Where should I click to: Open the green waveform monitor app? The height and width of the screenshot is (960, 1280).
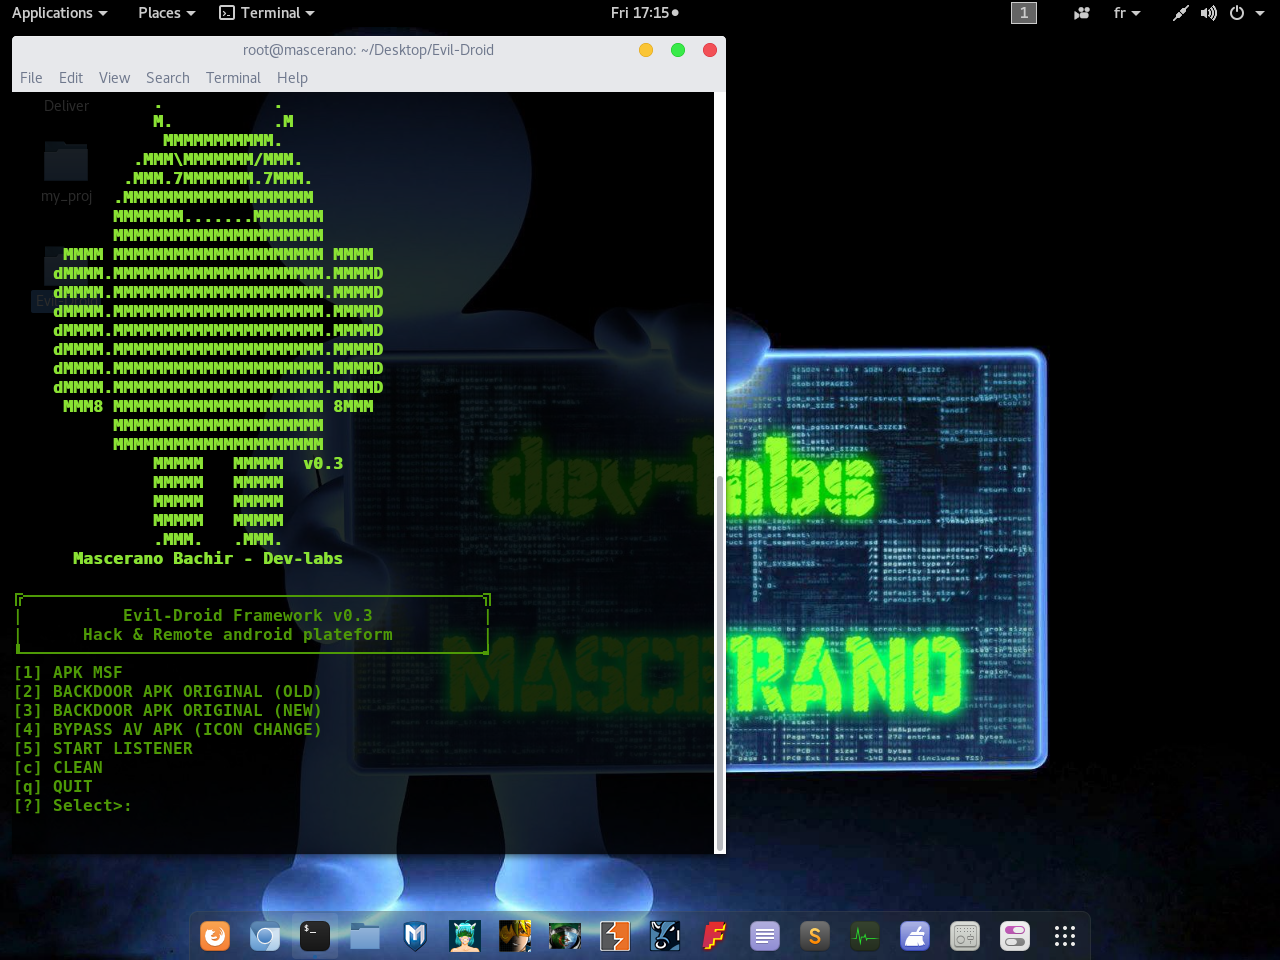pyautogui.click(x=864, y=936)
